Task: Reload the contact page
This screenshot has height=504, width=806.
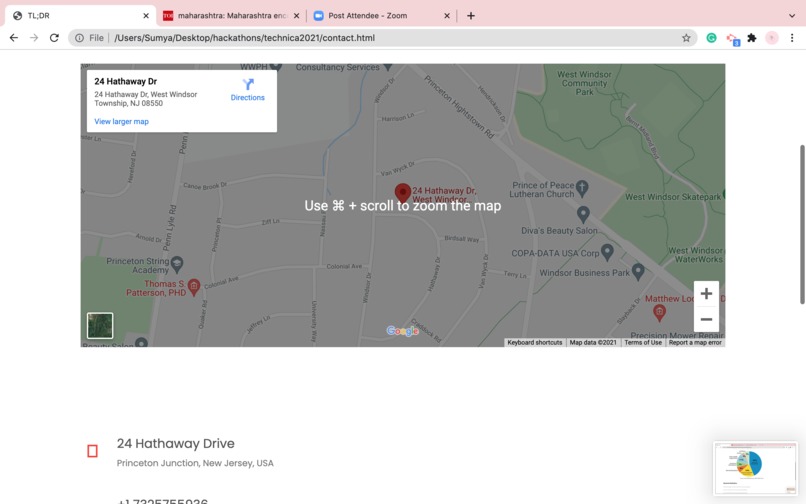Action: (54, 38)
